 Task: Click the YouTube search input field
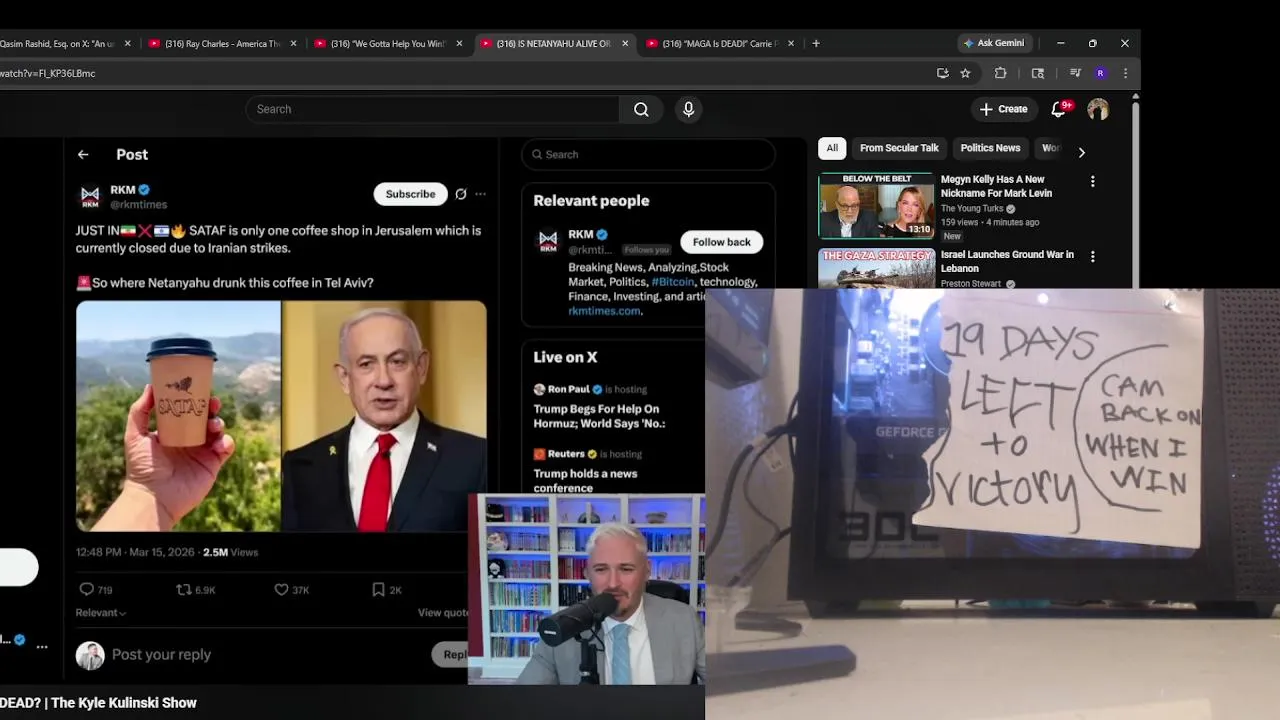pos(434,109)
